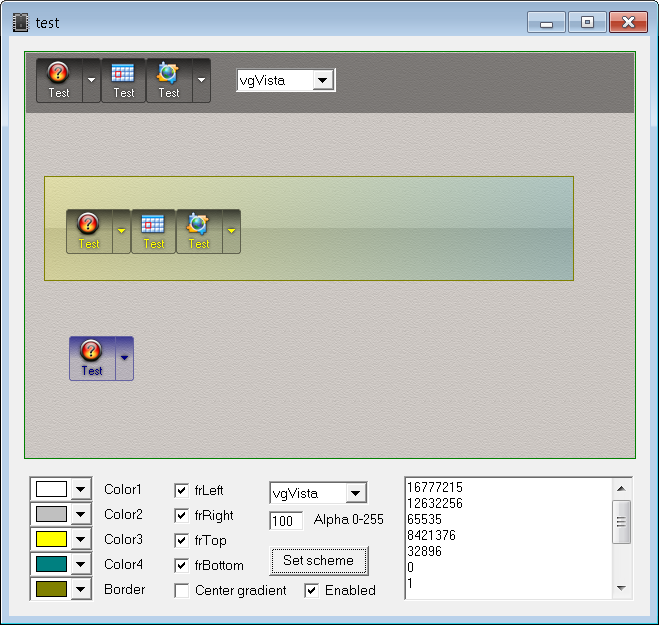Click the calendar icon in the gradient panel
Viewport: 659px width, 625px height.
153,224
